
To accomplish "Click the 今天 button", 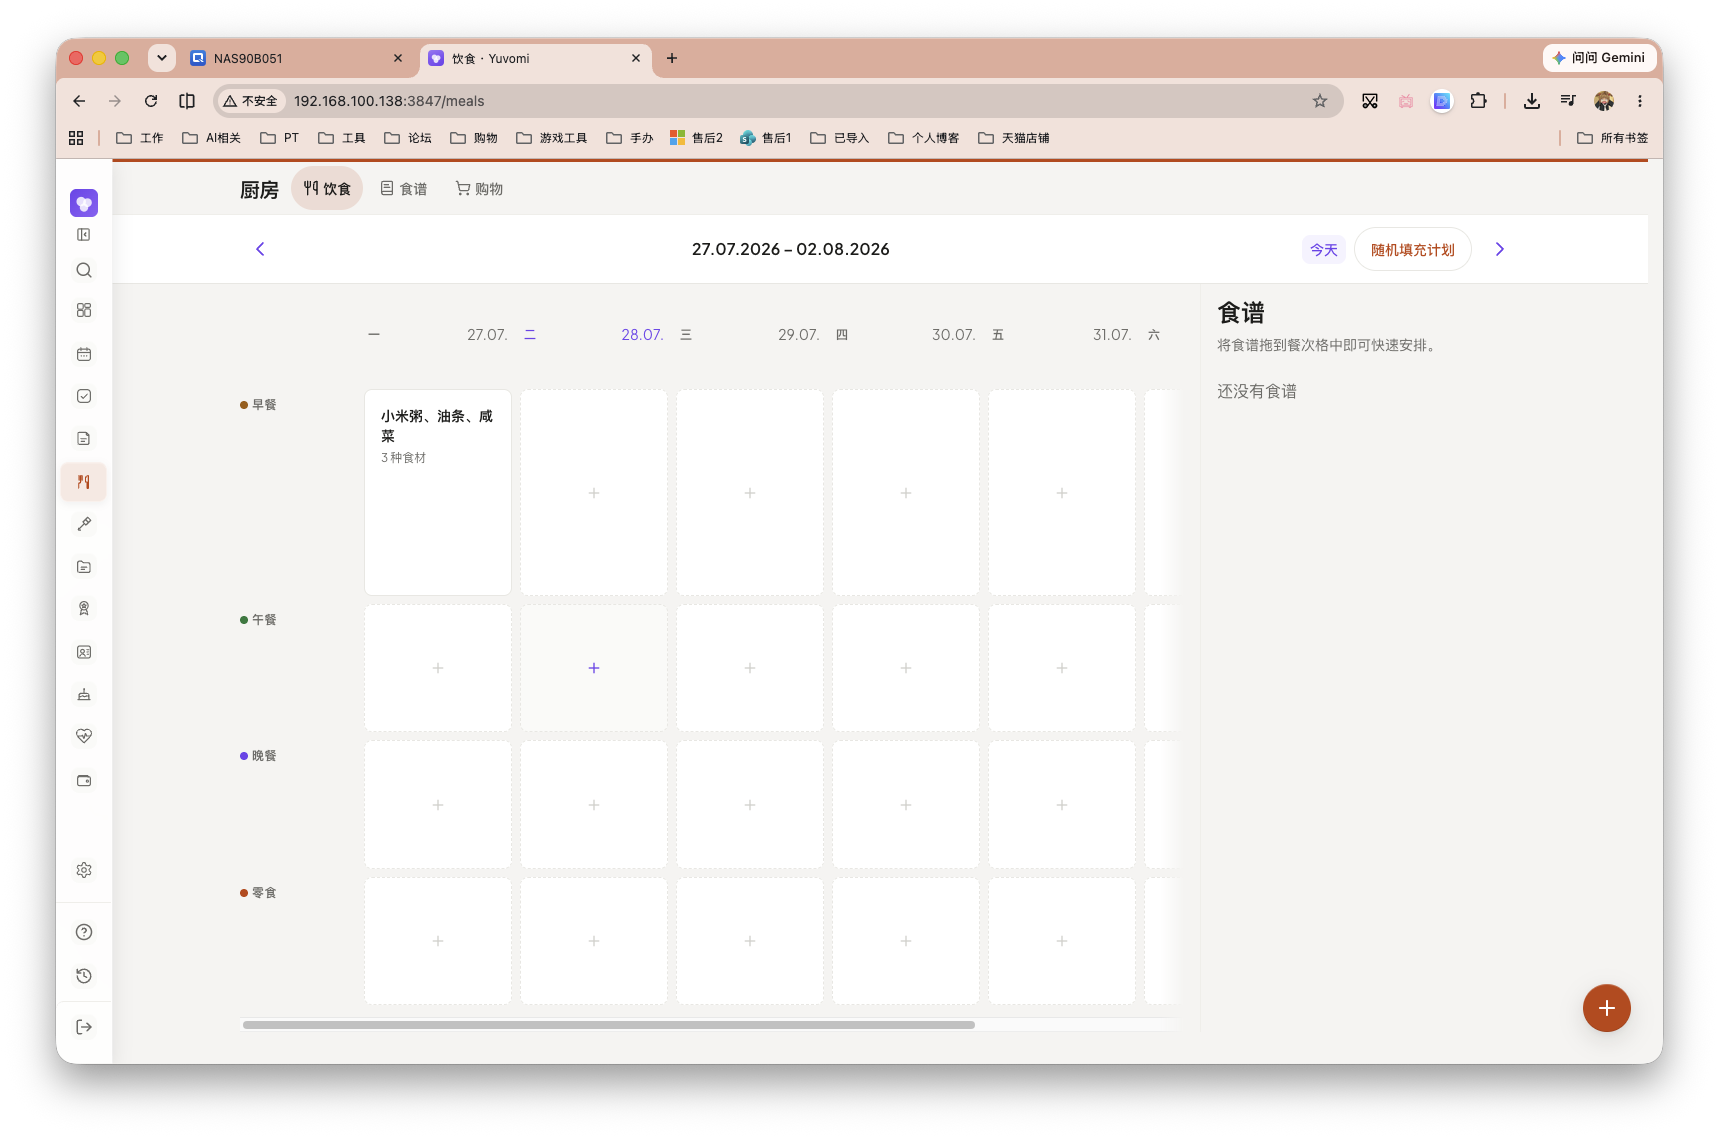I will [1324, 250].
